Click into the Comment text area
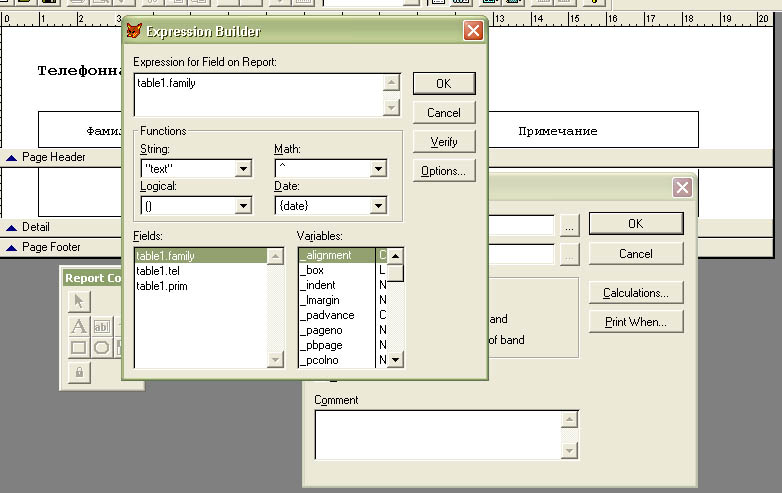 [x=438, y=435]
